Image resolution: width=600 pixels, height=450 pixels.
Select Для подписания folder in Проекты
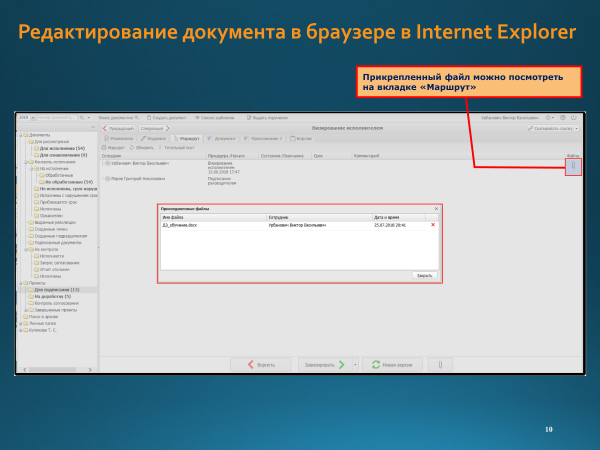[x=56, y=289]
